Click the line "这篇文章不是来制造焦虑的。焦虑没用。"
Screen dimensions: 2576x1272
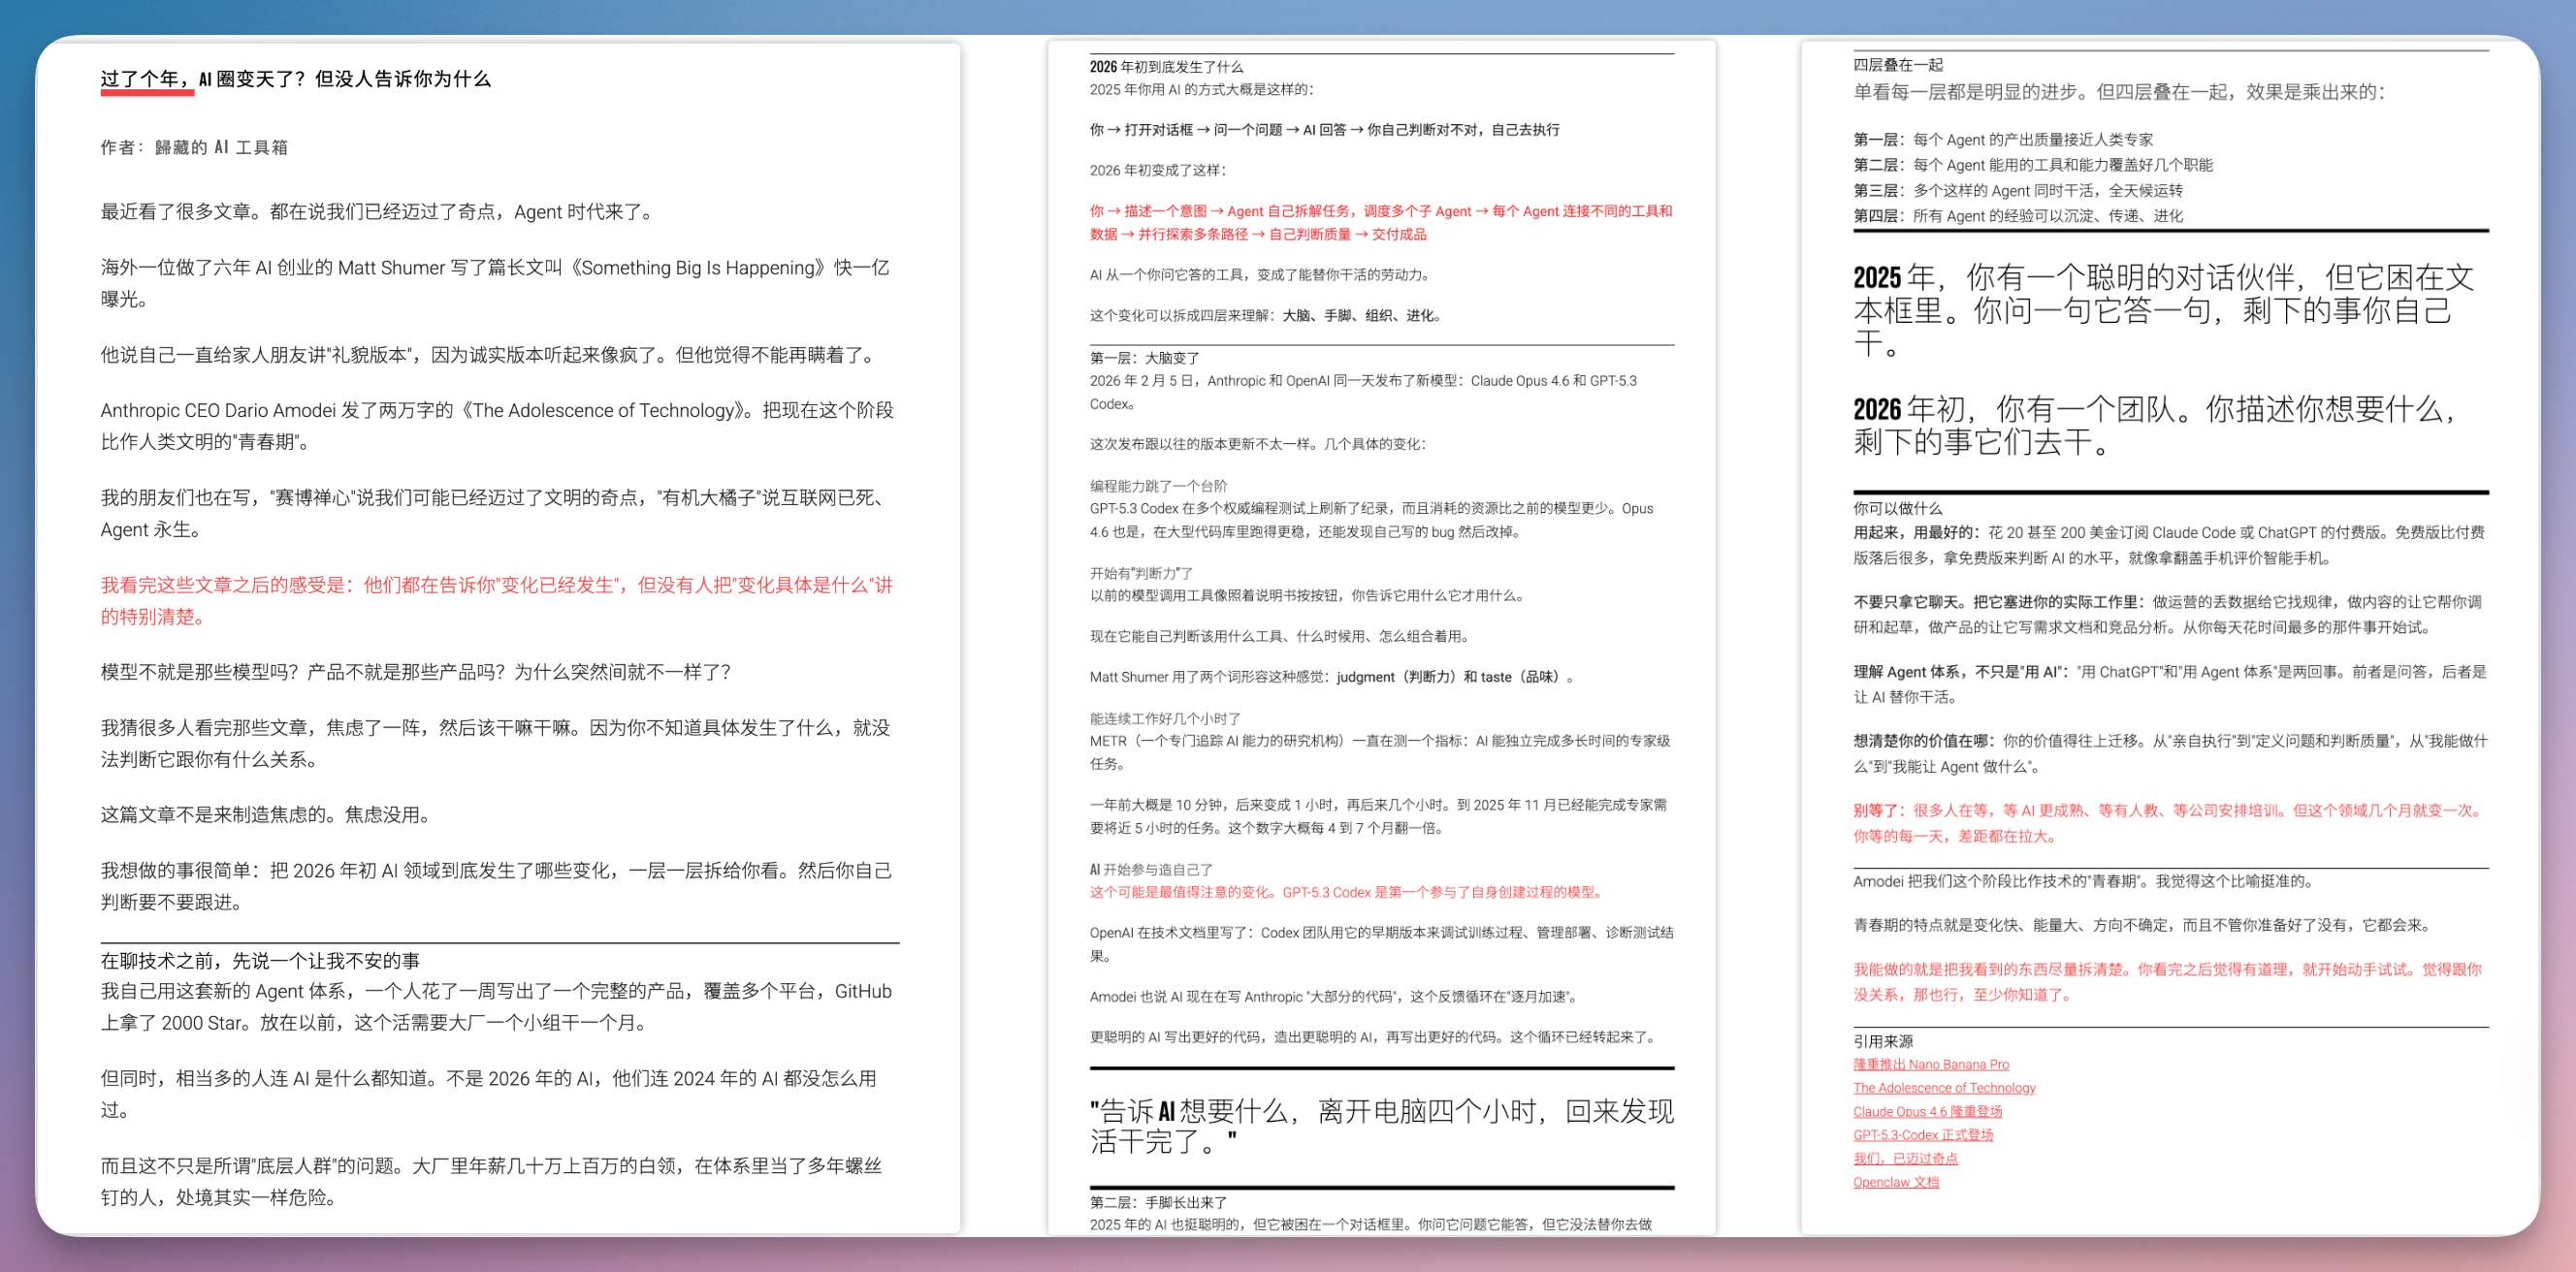pos(269,815)
